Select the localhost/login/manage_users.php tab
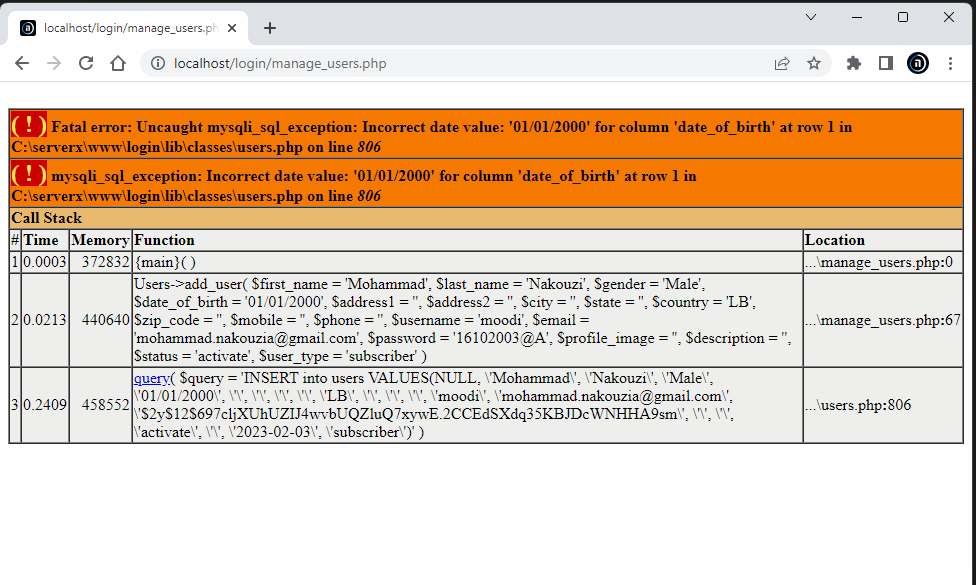 tap(128, 28)
